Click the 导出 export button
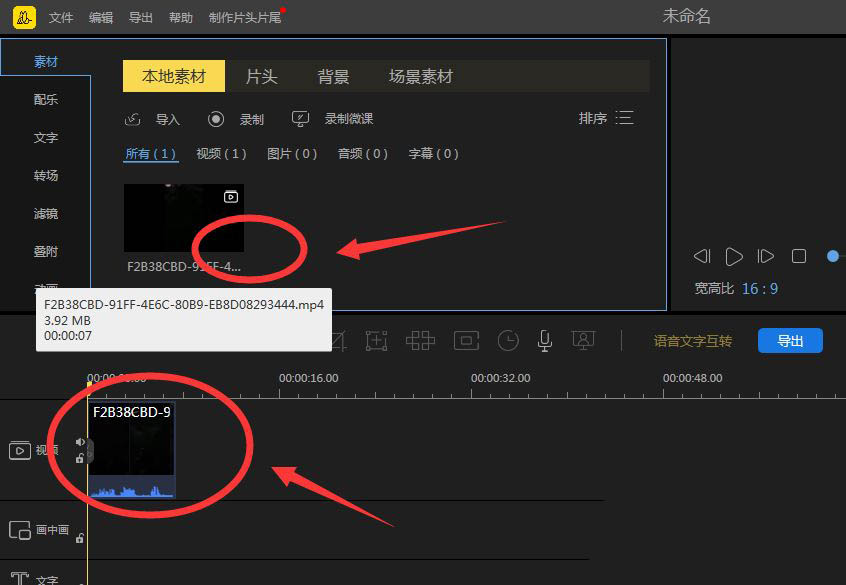Image resolution: width=846 pixels, height=585 pixels. pos(791,340)
